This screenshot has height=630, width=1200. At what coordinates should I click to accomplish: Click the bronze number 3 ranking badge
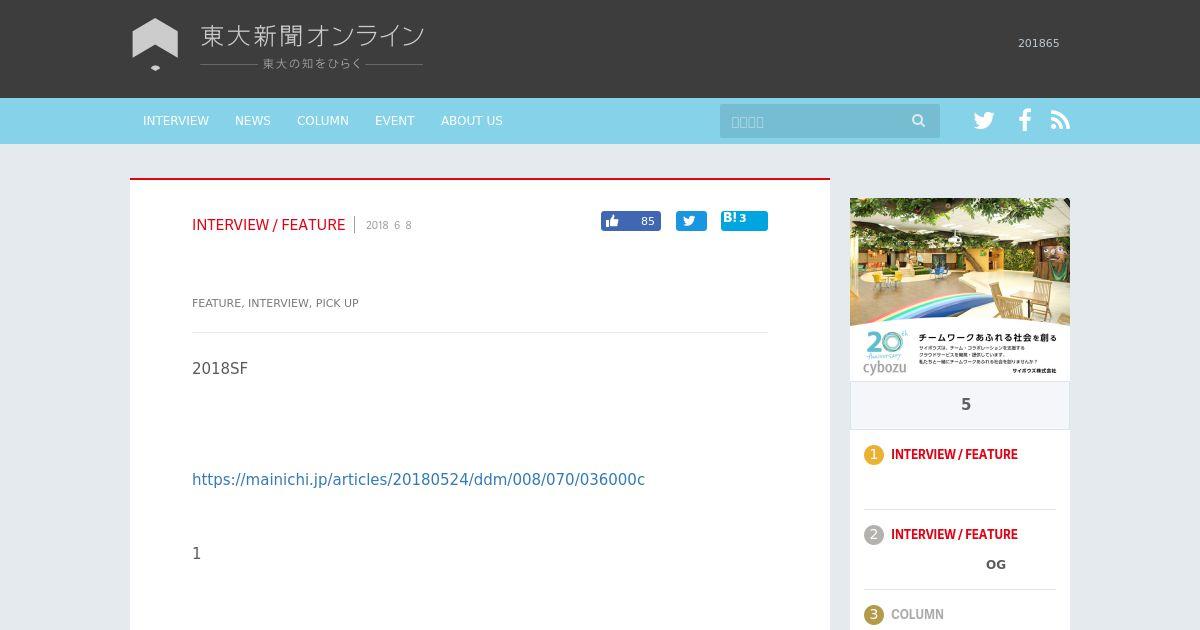(874, 615)
